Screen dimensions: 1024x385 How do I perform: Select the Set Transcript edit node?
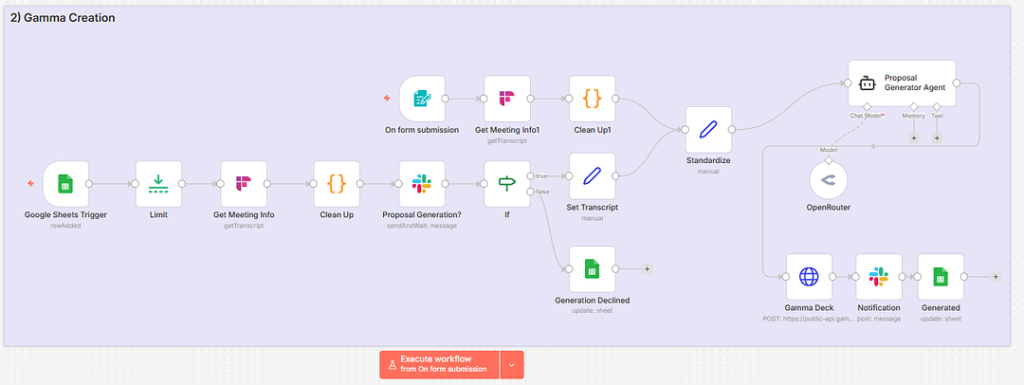coord(592,176)
